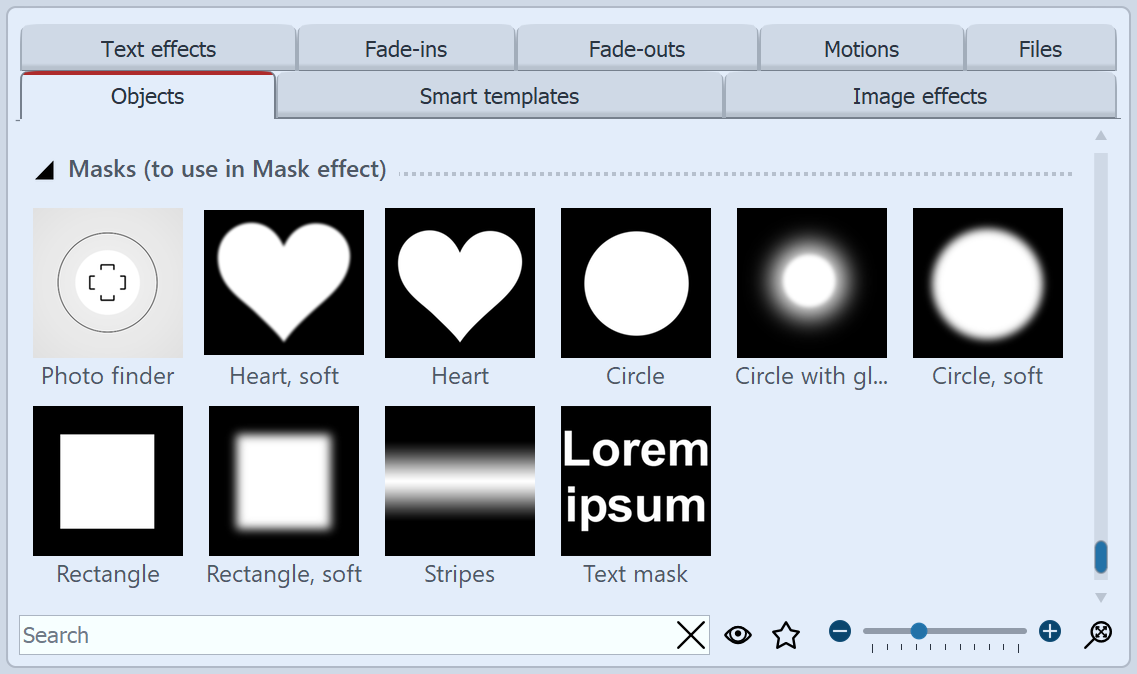Image resolution: width=1137 pixels, height=674 pixels.
Task: Click inside the Search field
Action: click(x=300, y=635)
